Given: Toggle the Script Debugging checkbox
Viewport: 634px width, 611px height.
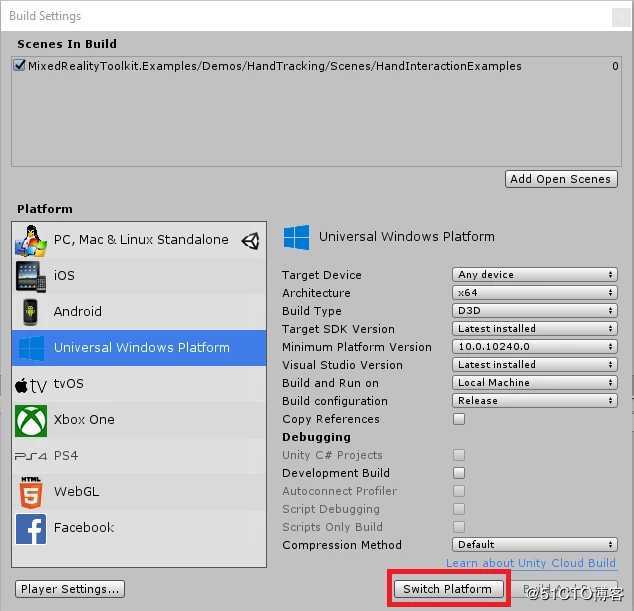Looking at the screenshot, I should [459, 508].
